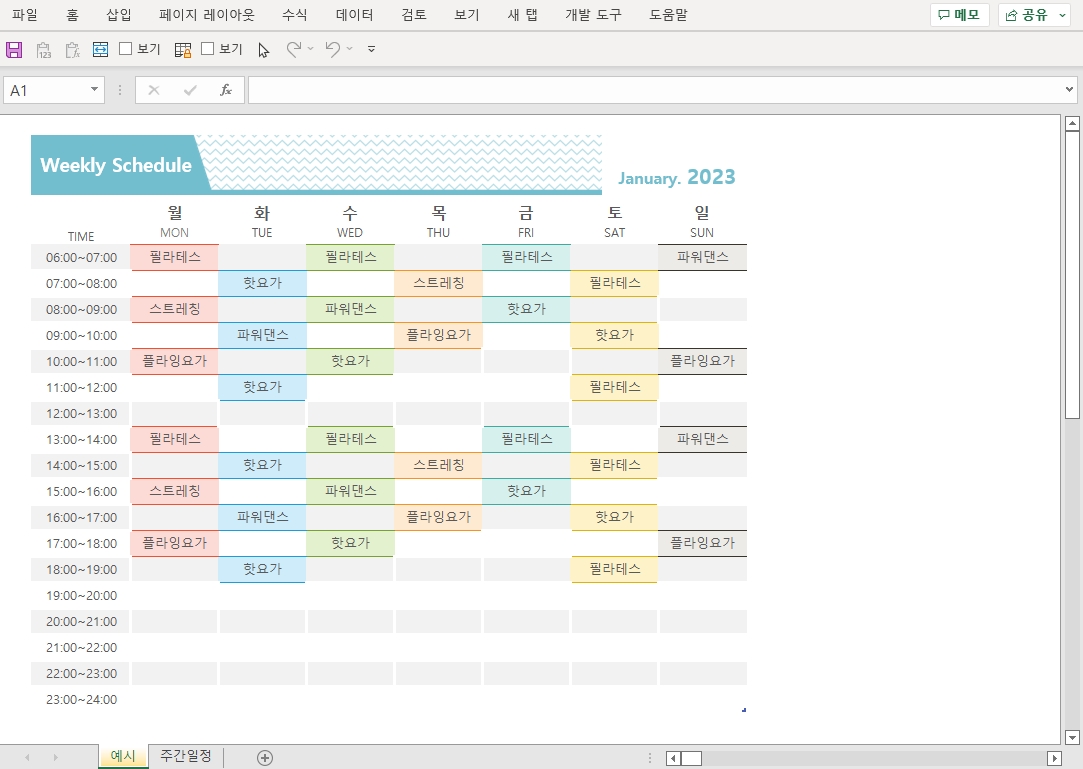The width and height of the screenshot is (1083, 769).
Task: Open the 도움말 ribbon tab
Action: 668,15
